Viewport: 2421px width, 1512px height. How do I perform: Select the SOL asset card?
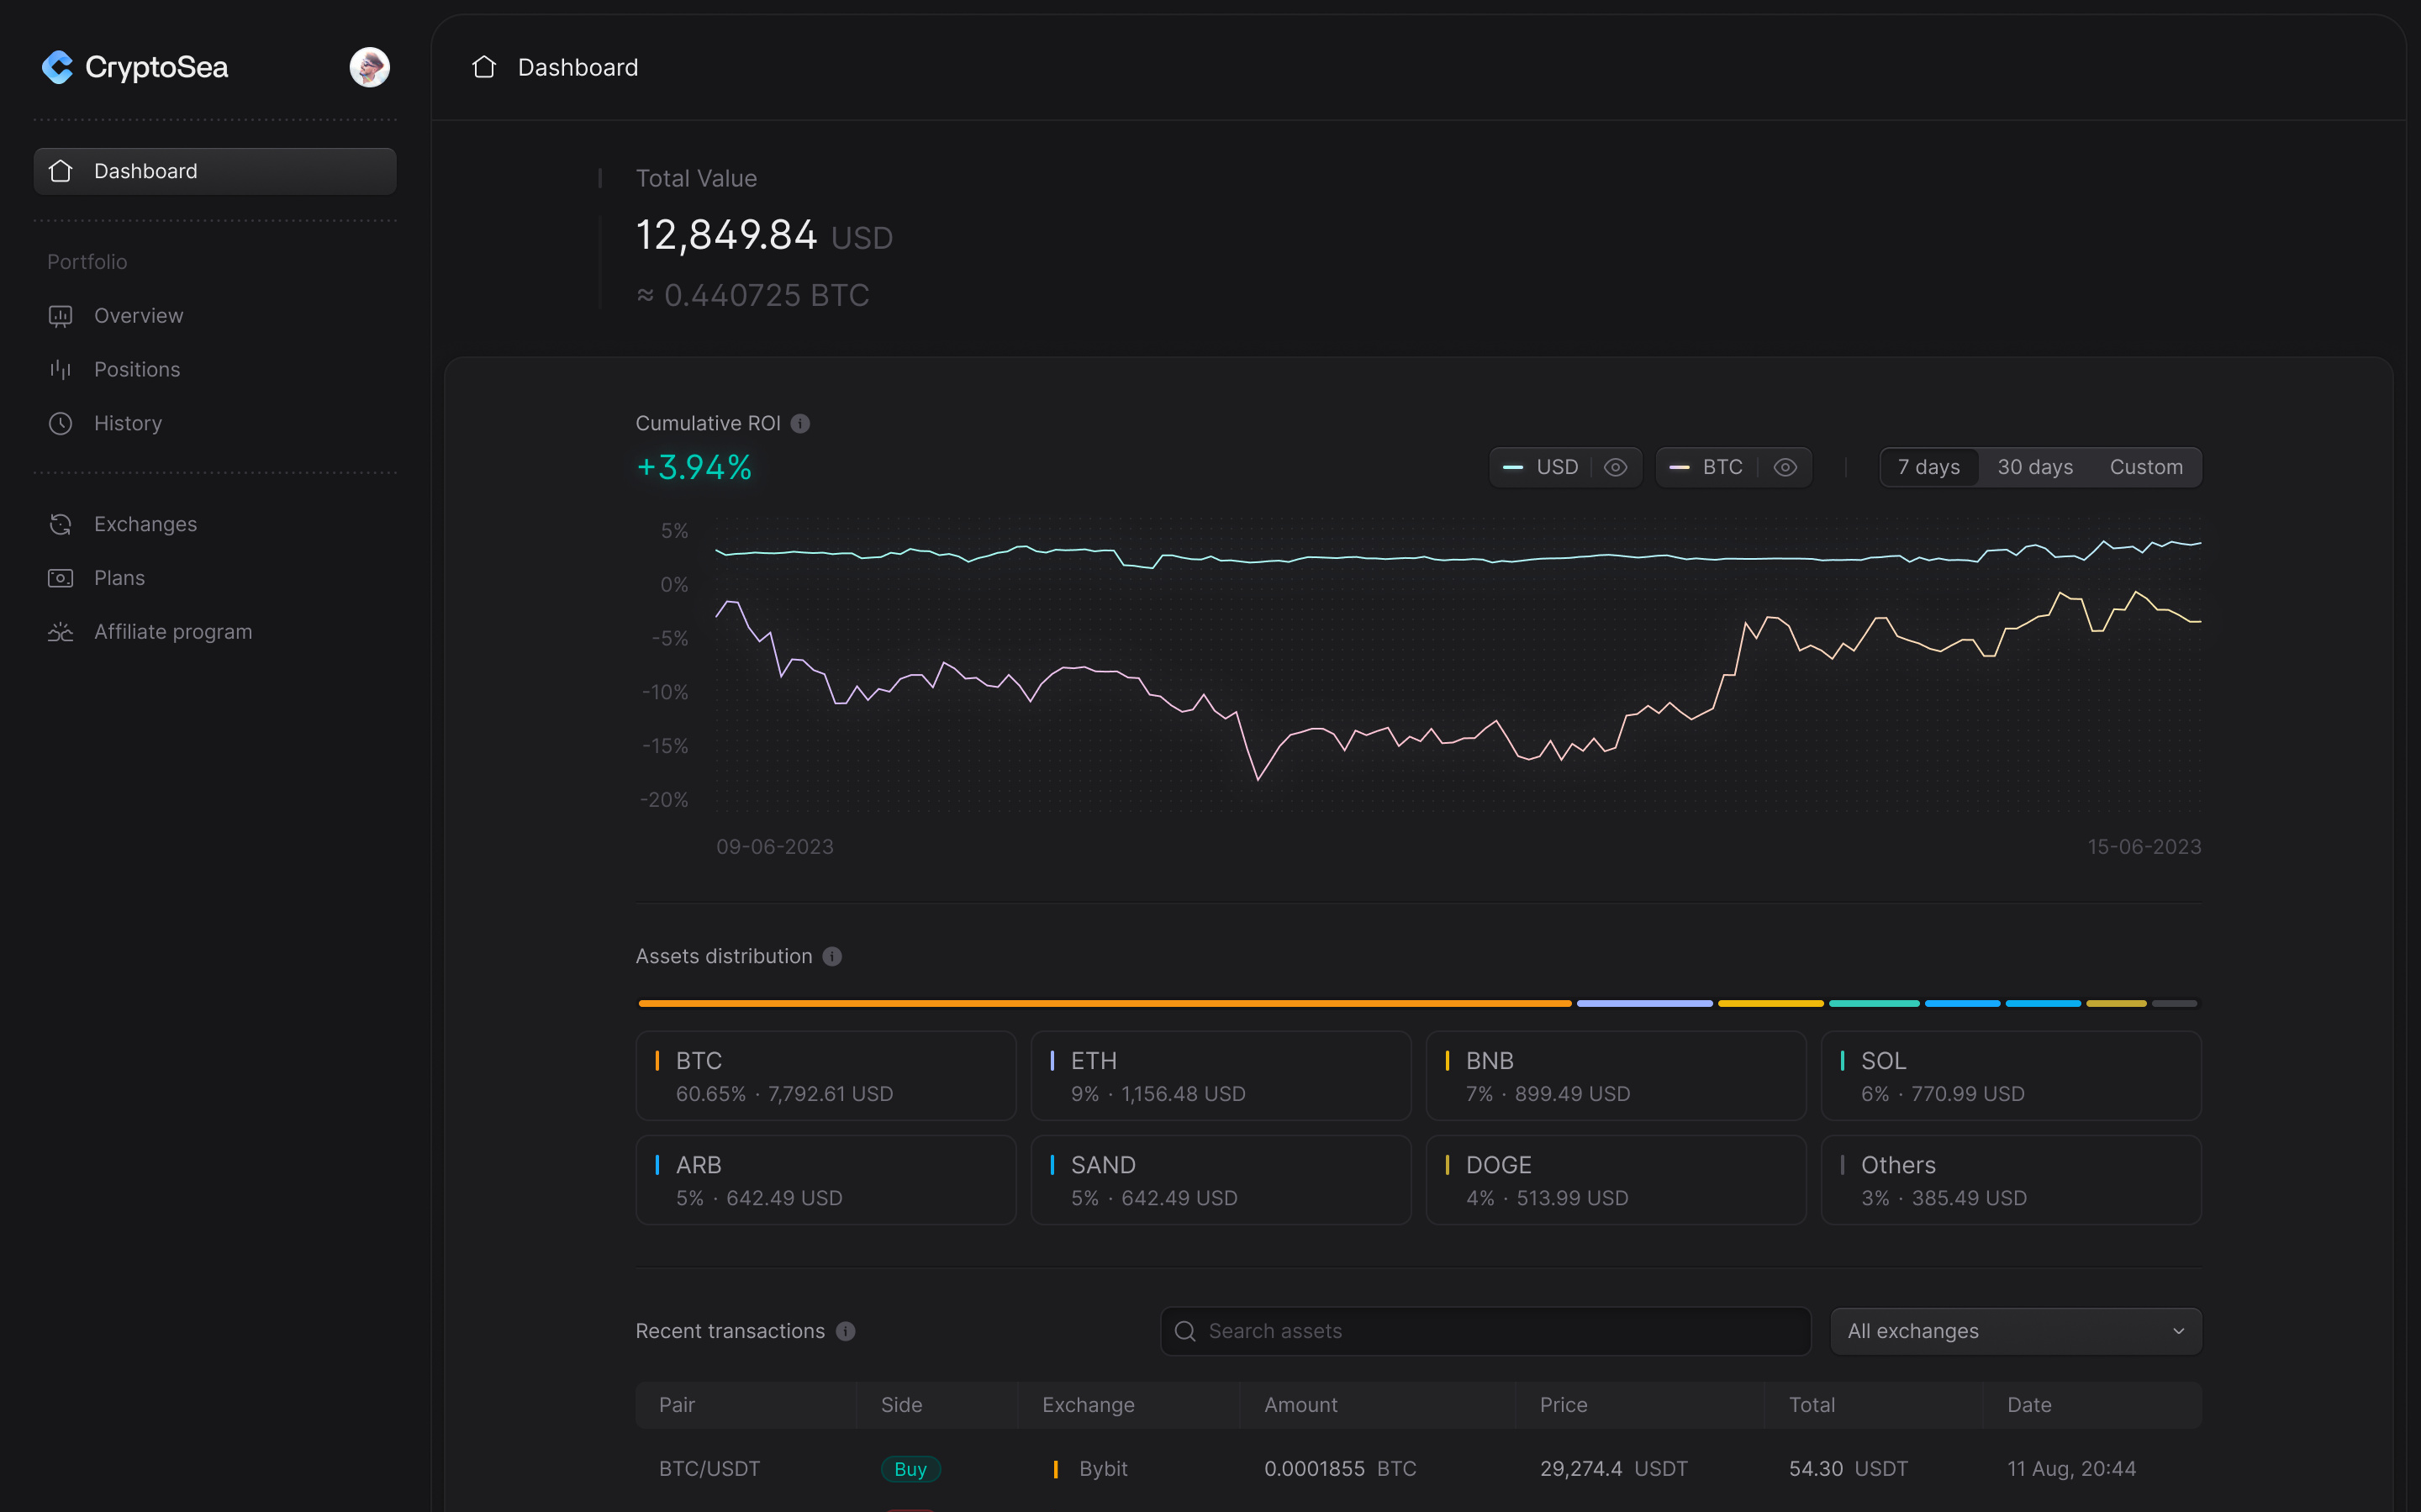tap(2011, 1076)
